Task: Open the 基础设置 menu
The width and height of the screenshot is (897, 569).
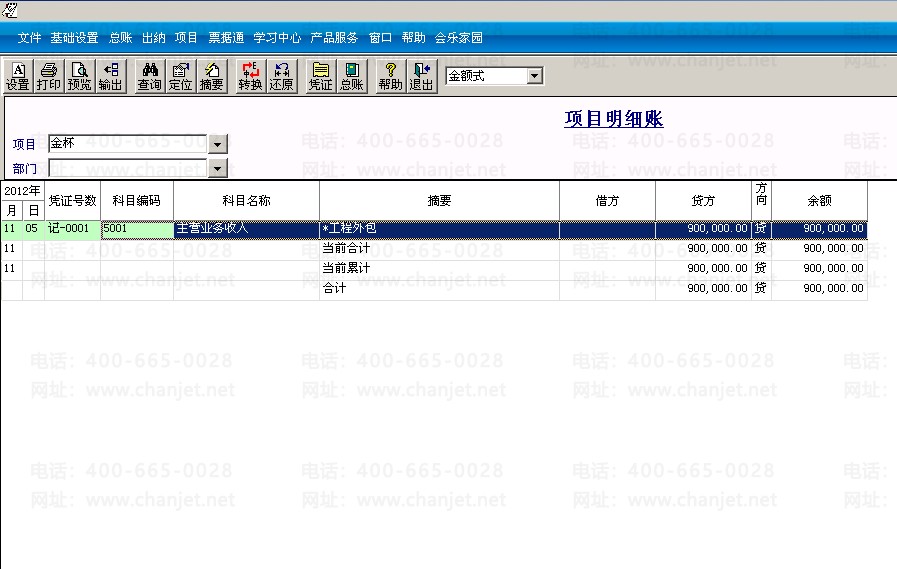Action: [x=74, y=38]
